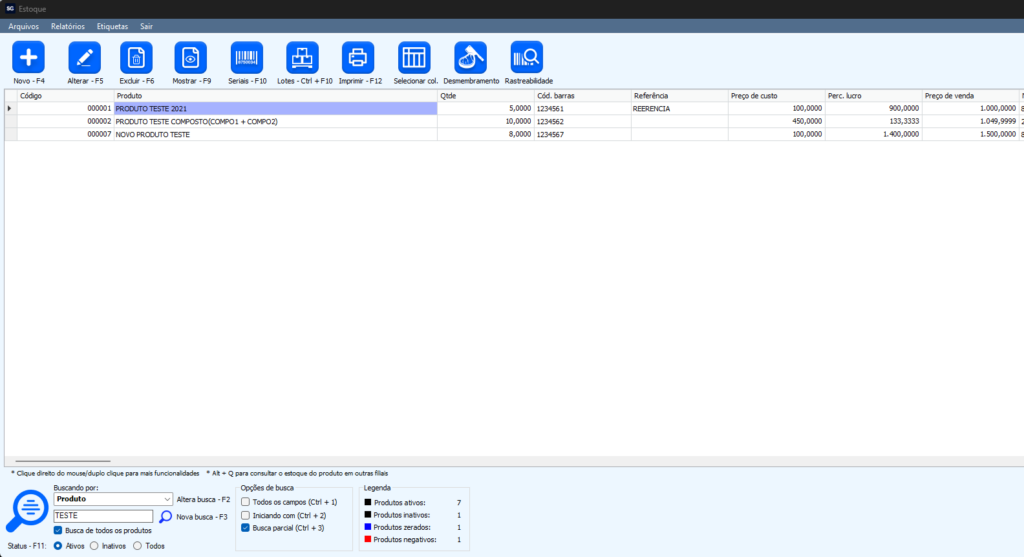Select the Inativos status radio

point(94,546)
